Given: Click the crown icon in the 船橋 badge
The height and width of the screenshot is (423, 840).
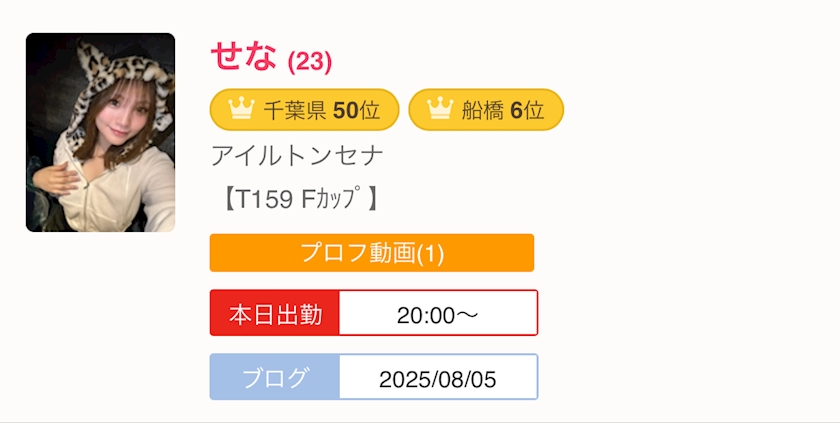Looking at the screenshot, I should (x=440, y=110).
